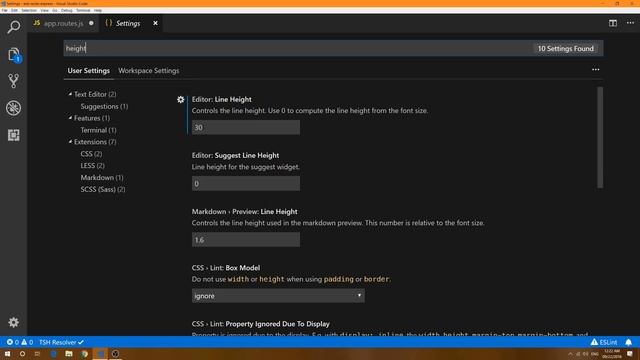This screenshot has width=640, height=360.
Task: Open the Source Control view
Action: pyautogui.click(x=13, y=81)
